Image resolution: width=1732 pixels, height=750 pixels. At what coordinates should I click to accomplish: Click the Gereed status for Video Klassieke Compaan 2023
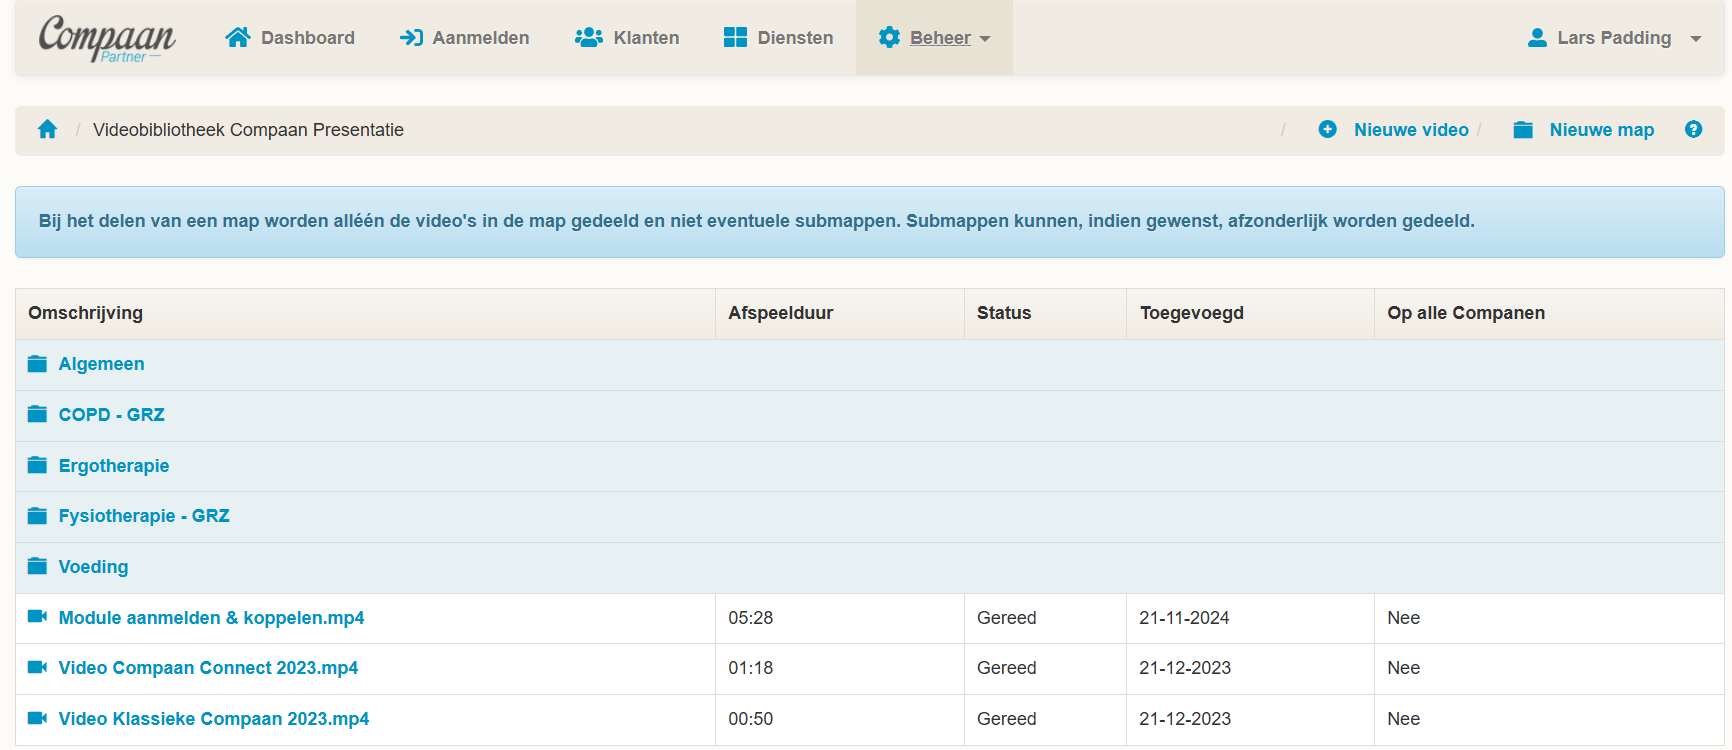(1007, 719)
